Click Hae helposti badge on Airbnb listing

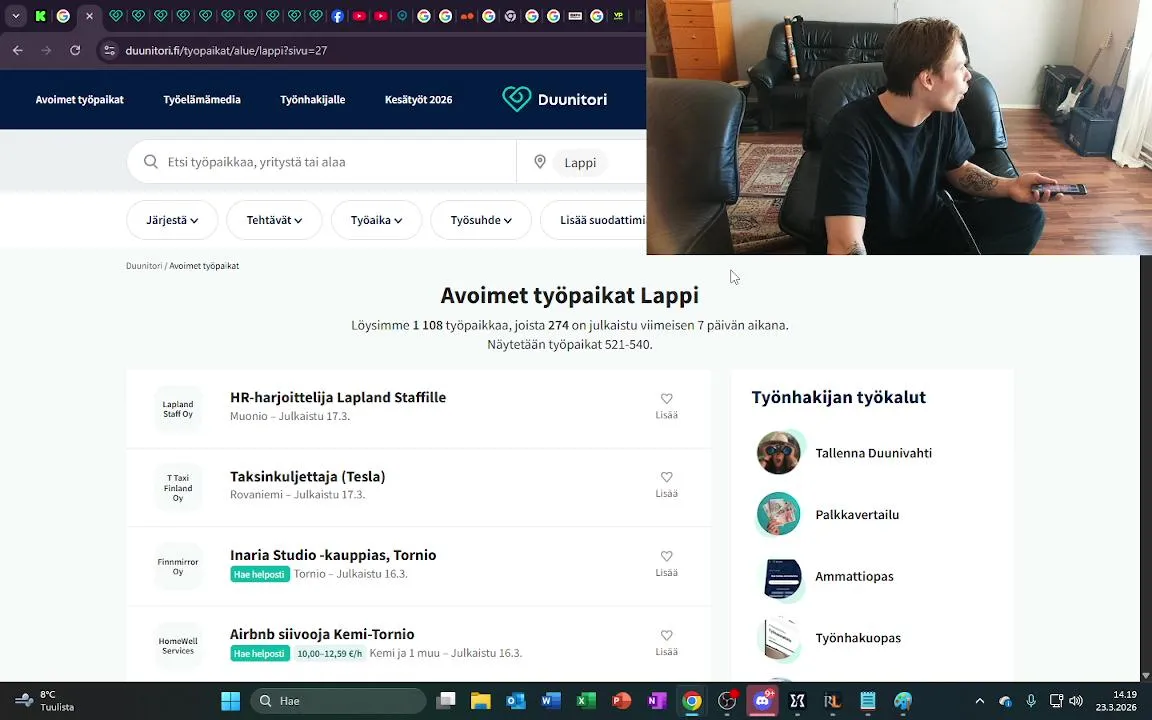pos(259,653)
